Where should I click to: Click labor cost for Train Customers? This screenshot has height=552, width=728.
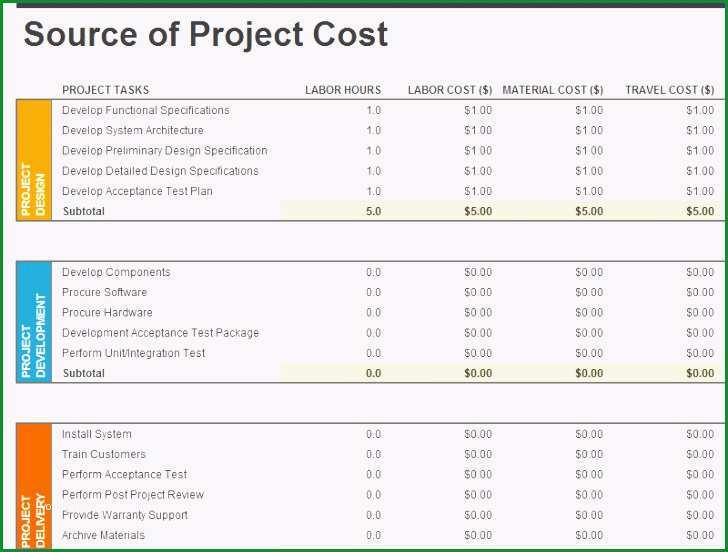click(x=478, y=455)
